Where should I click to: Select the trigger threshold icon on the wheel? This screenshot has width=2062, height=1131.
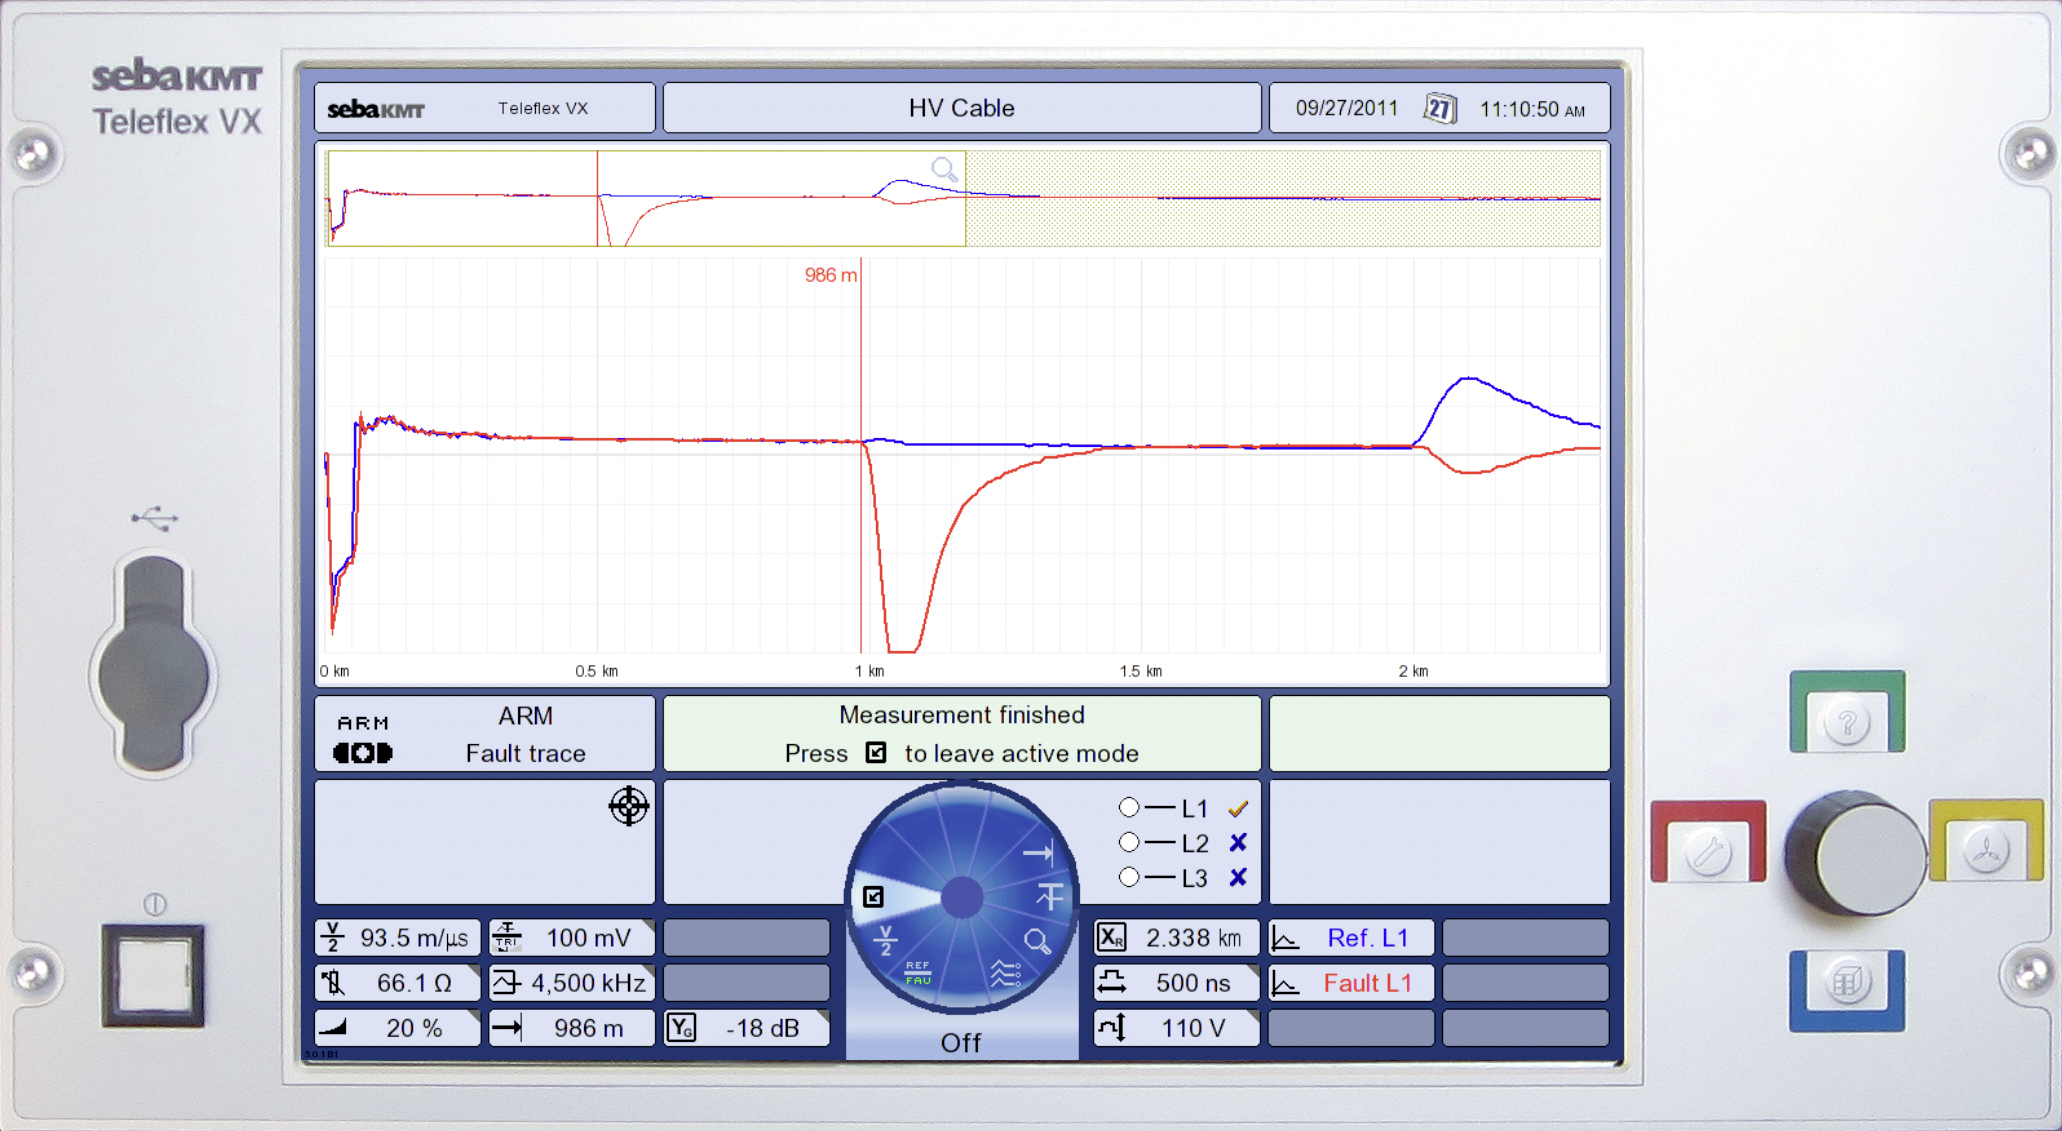[1049, 895]
